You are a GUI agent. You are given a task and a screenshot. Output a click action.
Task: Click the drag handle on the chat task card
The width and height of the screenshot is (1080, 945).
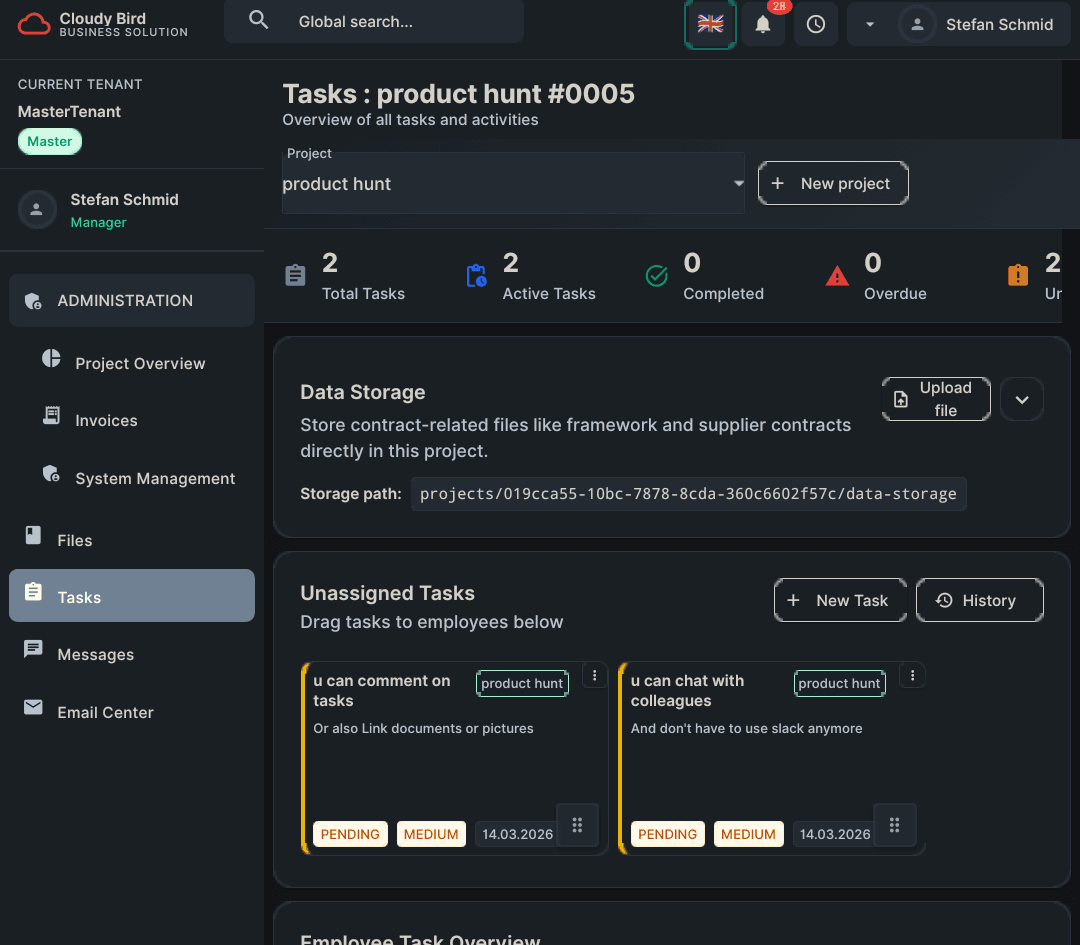[x=895, y=825]
